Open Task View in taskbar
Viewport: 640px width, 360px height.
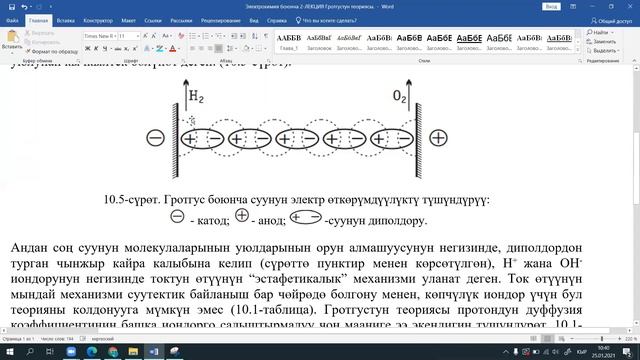tap(50, 351)
